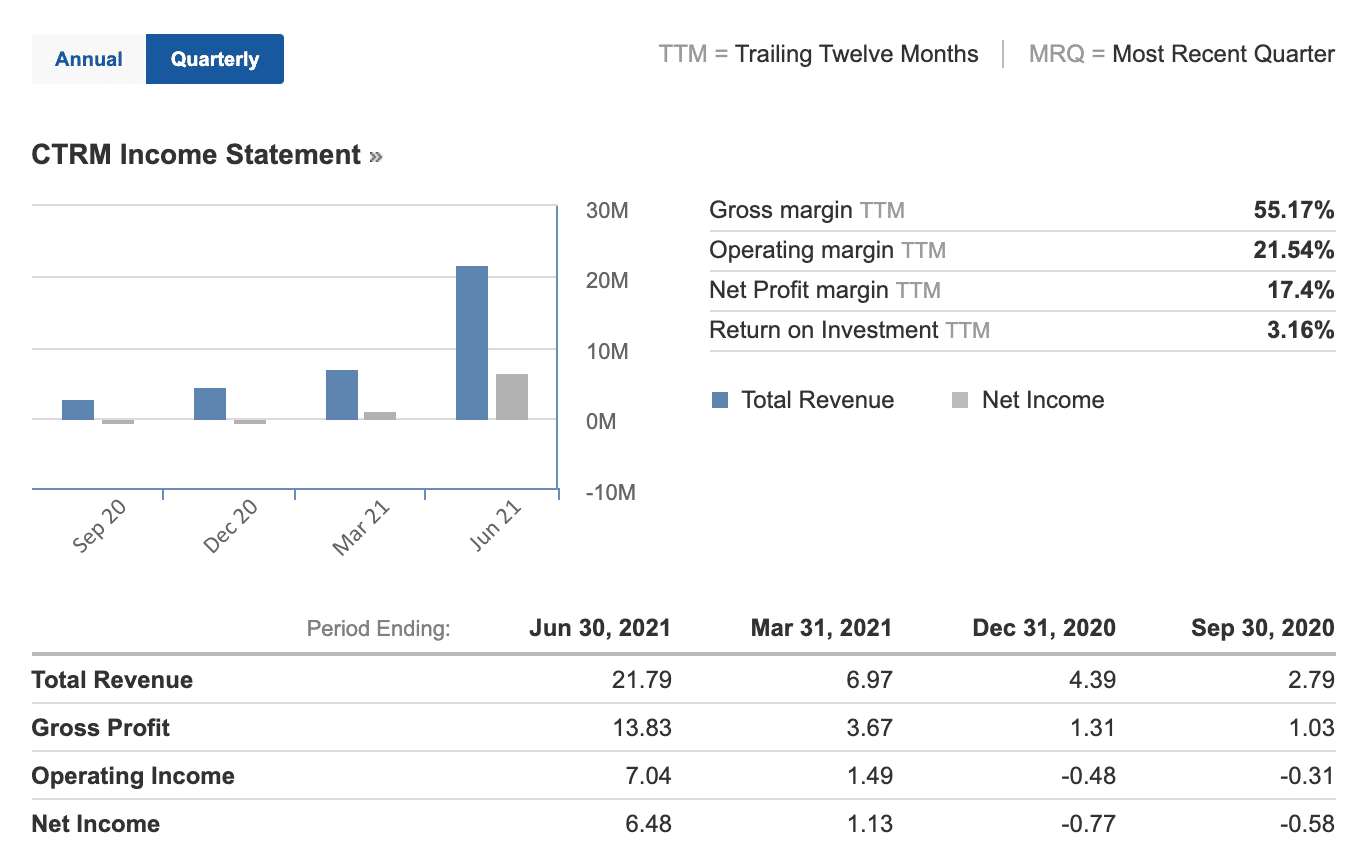This screenshot has width=1356, height=866.
Task: Click the Sep 20 axis label on chart
Action: 100,527
